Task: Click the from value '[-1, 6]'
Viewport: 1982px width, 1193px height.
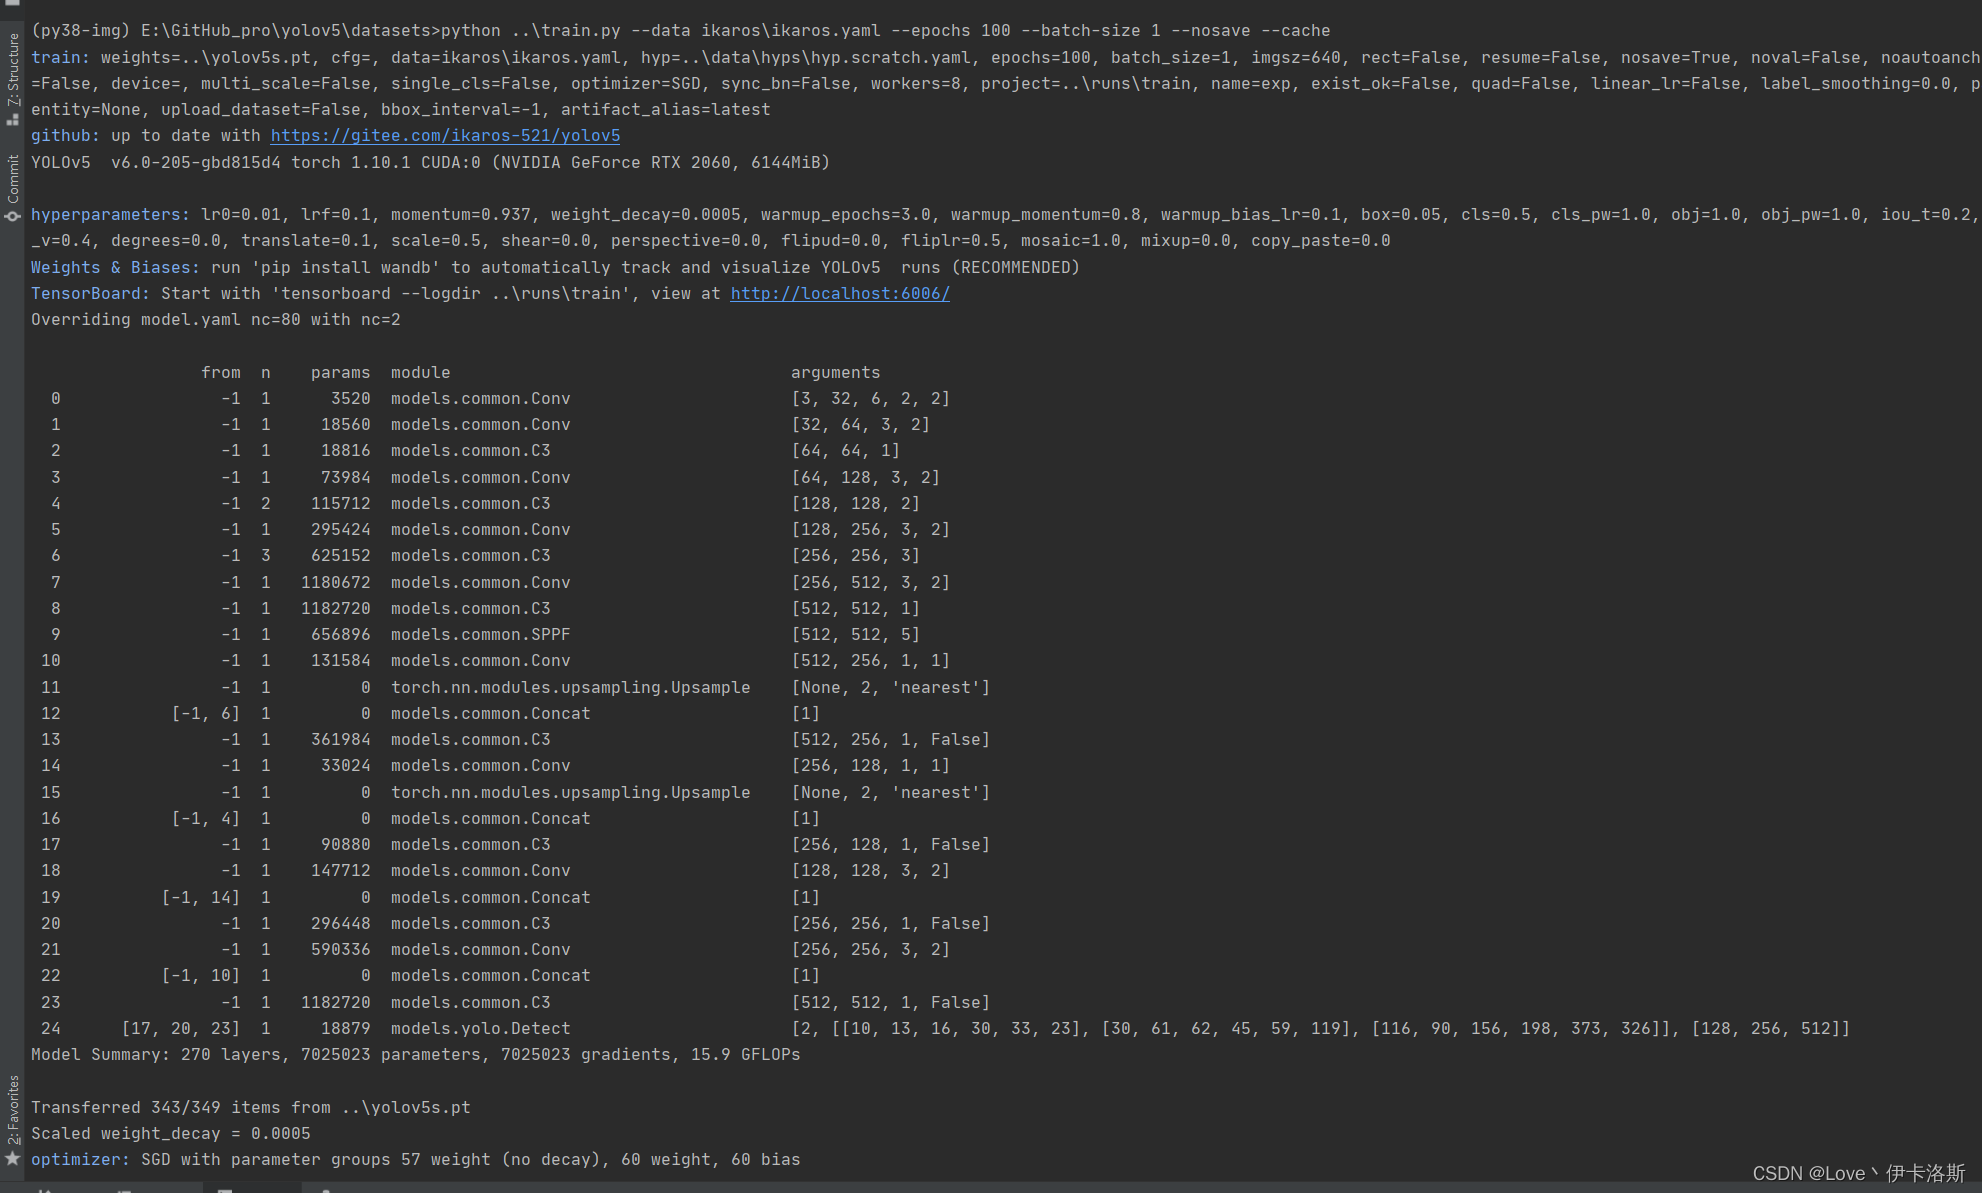Action: pos(205,714)
